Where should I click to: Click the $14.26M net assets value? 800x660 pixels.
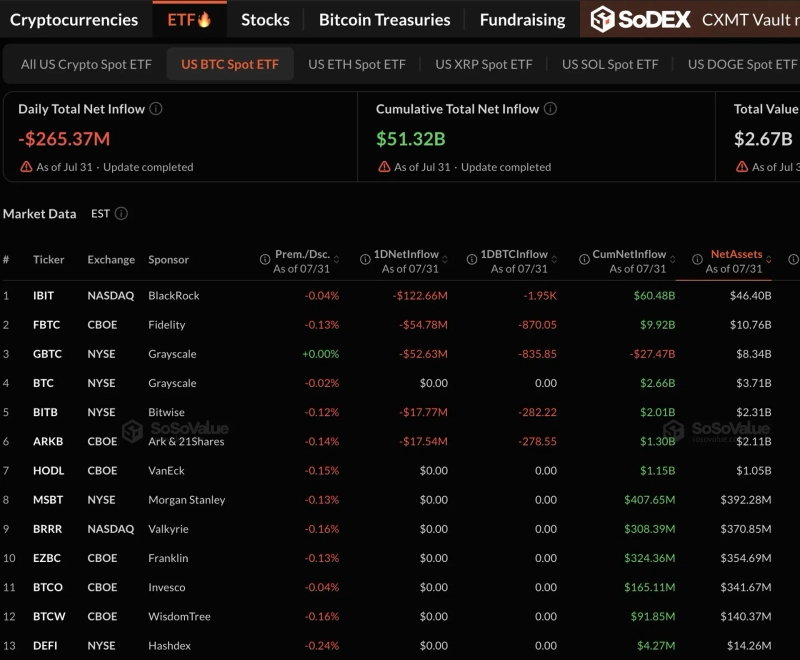(749, 645)
